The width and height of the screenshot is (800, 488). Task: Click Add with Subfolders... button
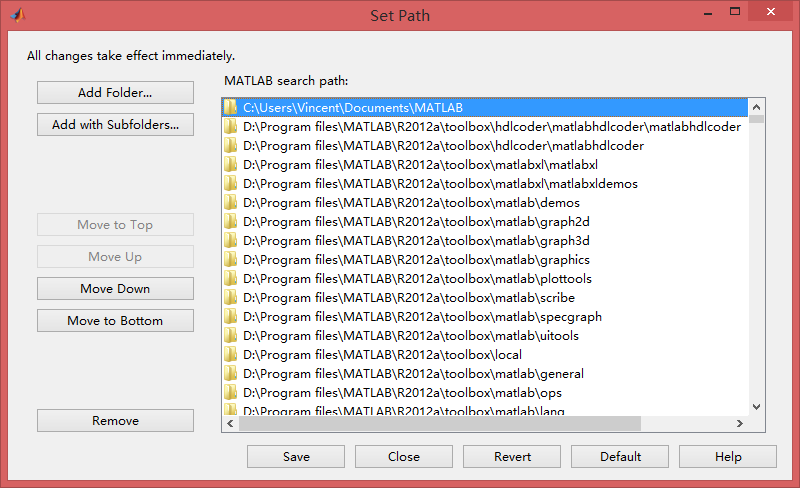115,125
